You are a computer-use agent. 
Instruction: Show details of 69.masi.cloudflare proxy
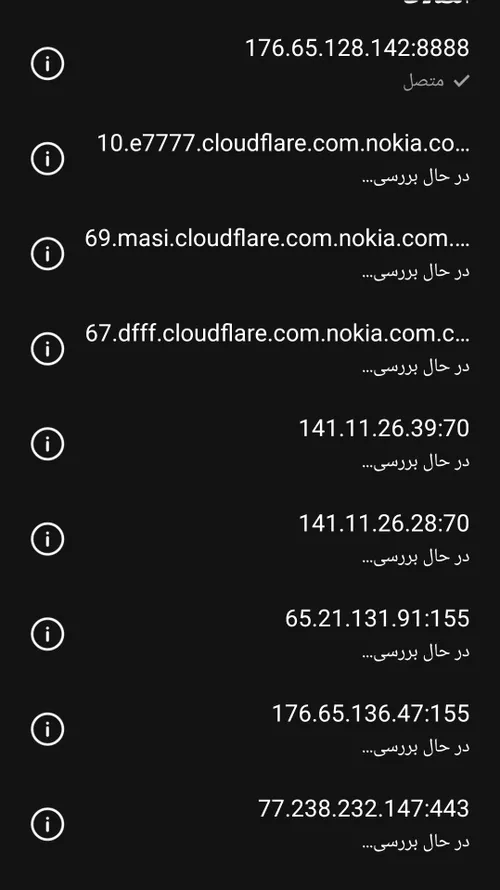(47, 253)
